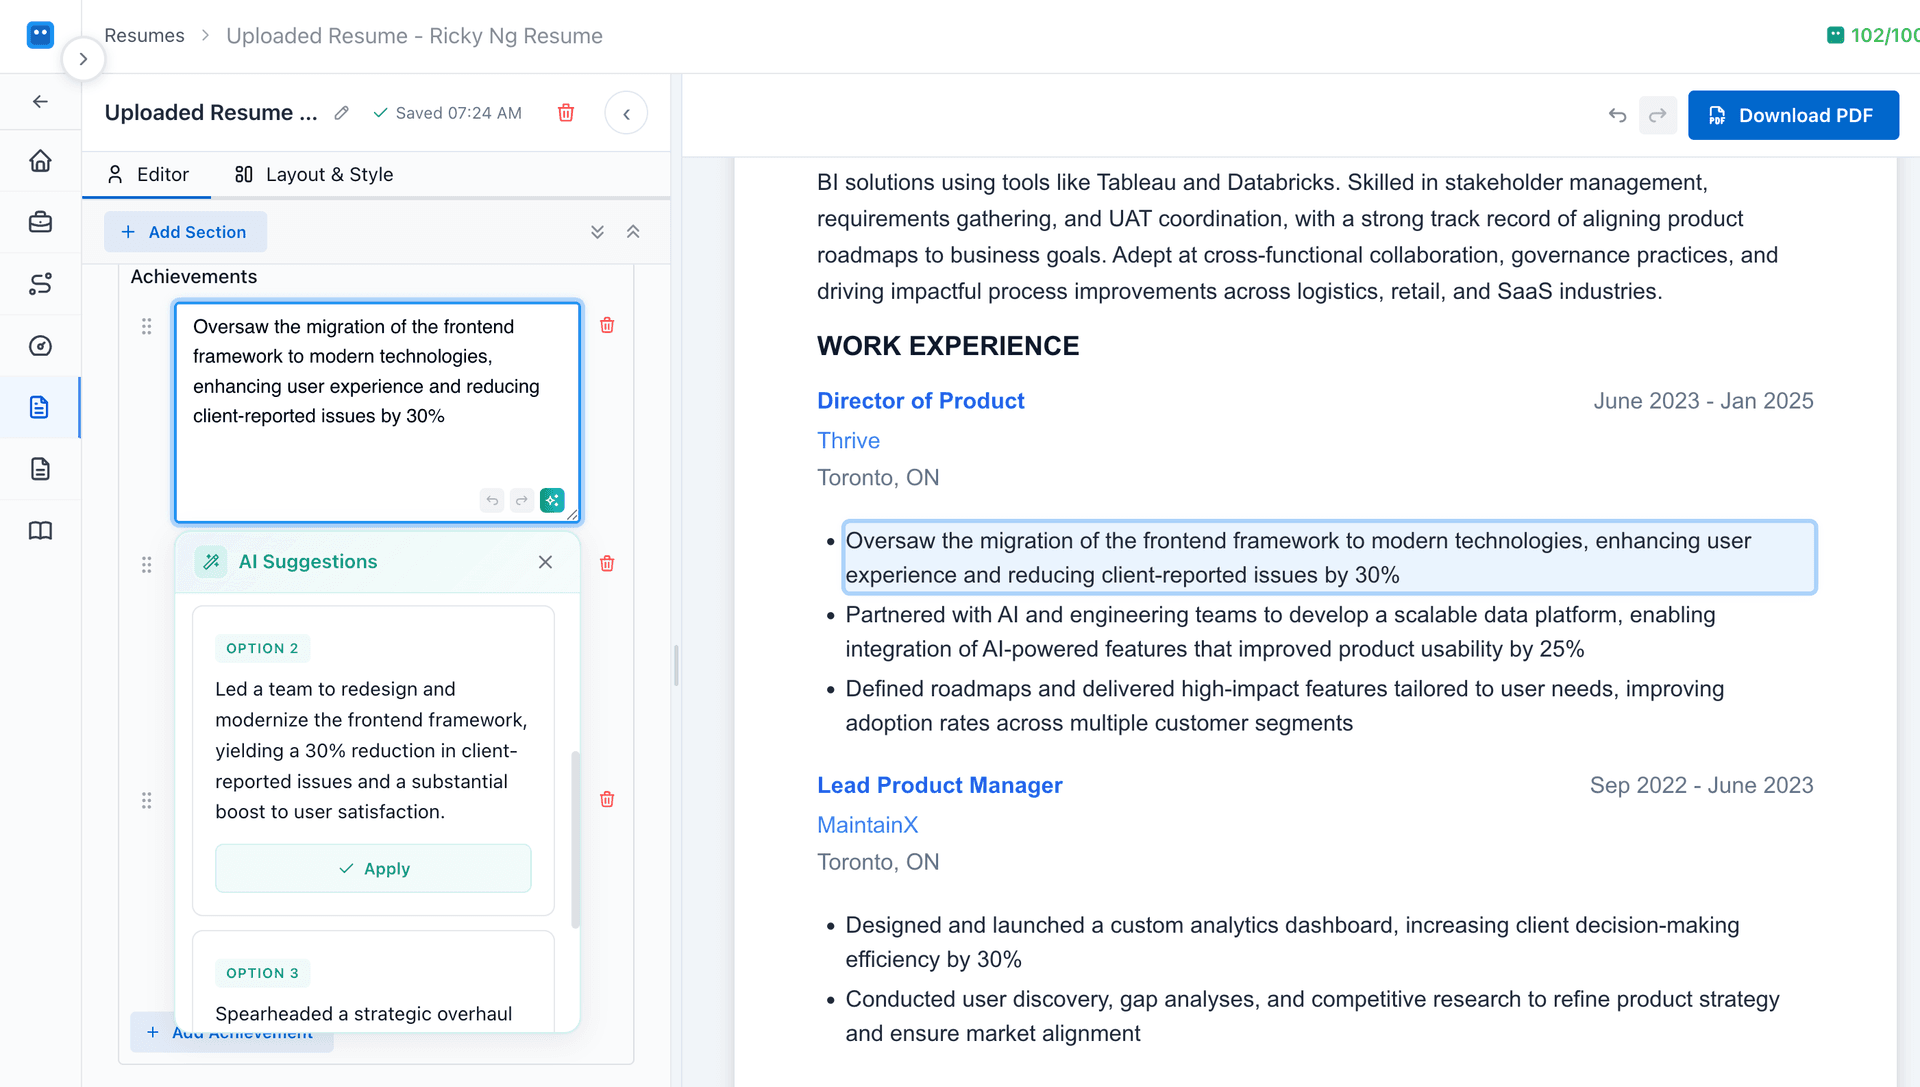Delete the resume via red trash icon near title
The width and height of the screenshot is (1920, 1087).
566,112
